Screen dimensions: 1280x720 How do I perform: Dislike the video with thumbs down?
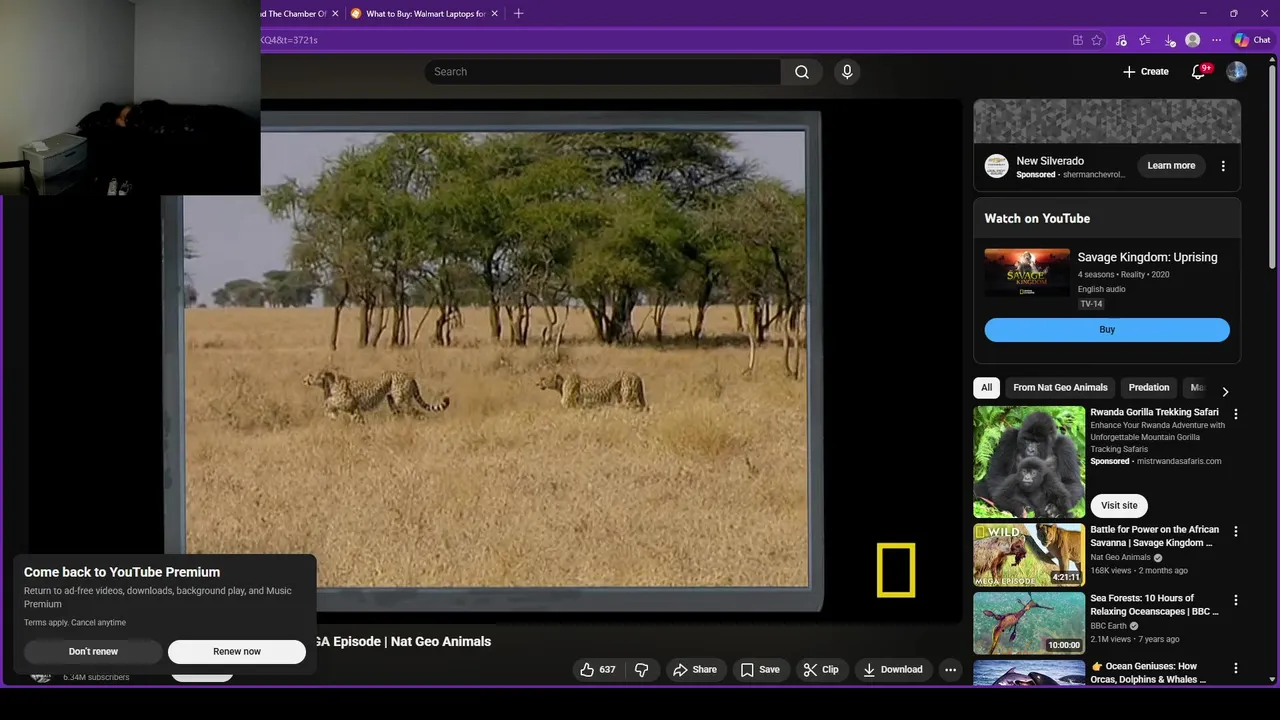642,670
